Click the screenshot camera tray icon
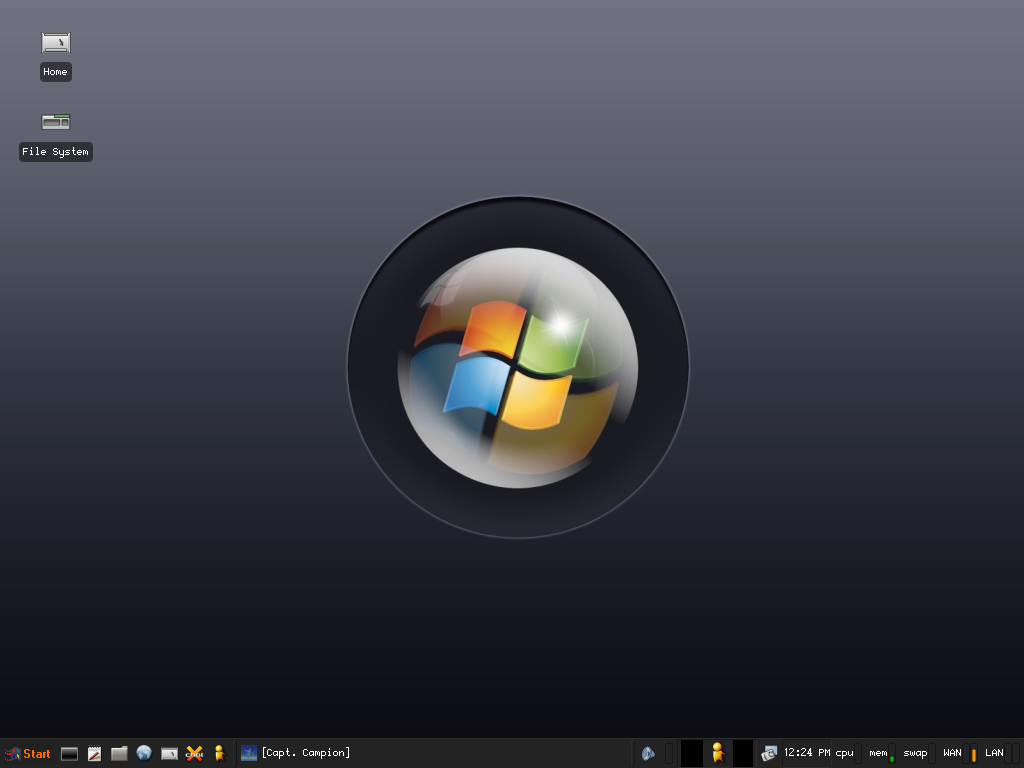 pyautogui.click(x=769, y=754)
